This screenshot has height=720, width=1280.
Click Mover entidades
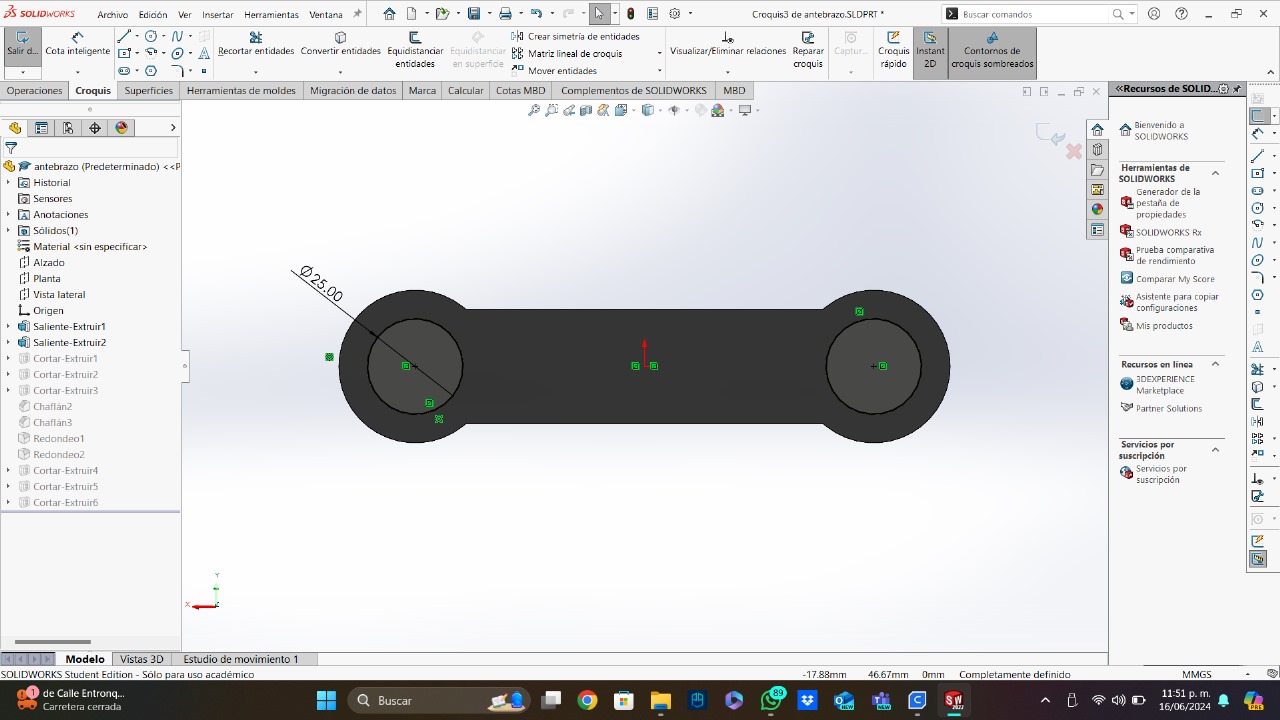(x=554, y=71)
